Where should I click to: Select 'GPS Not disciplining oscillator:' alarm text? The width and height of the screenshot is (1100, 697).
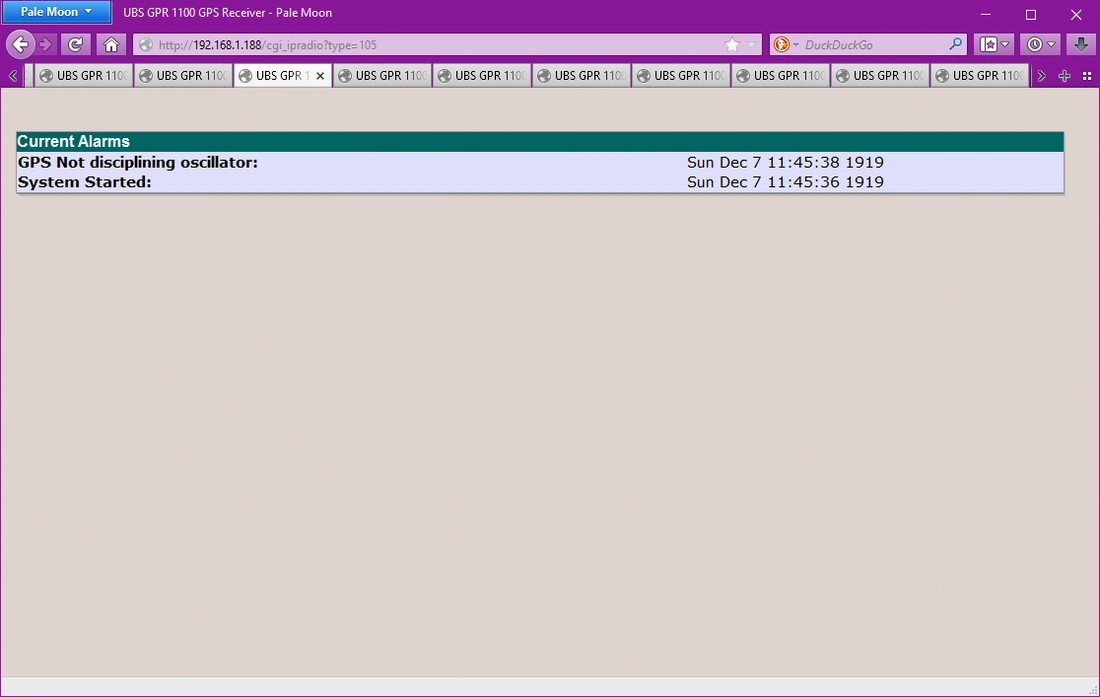[138, 162]
